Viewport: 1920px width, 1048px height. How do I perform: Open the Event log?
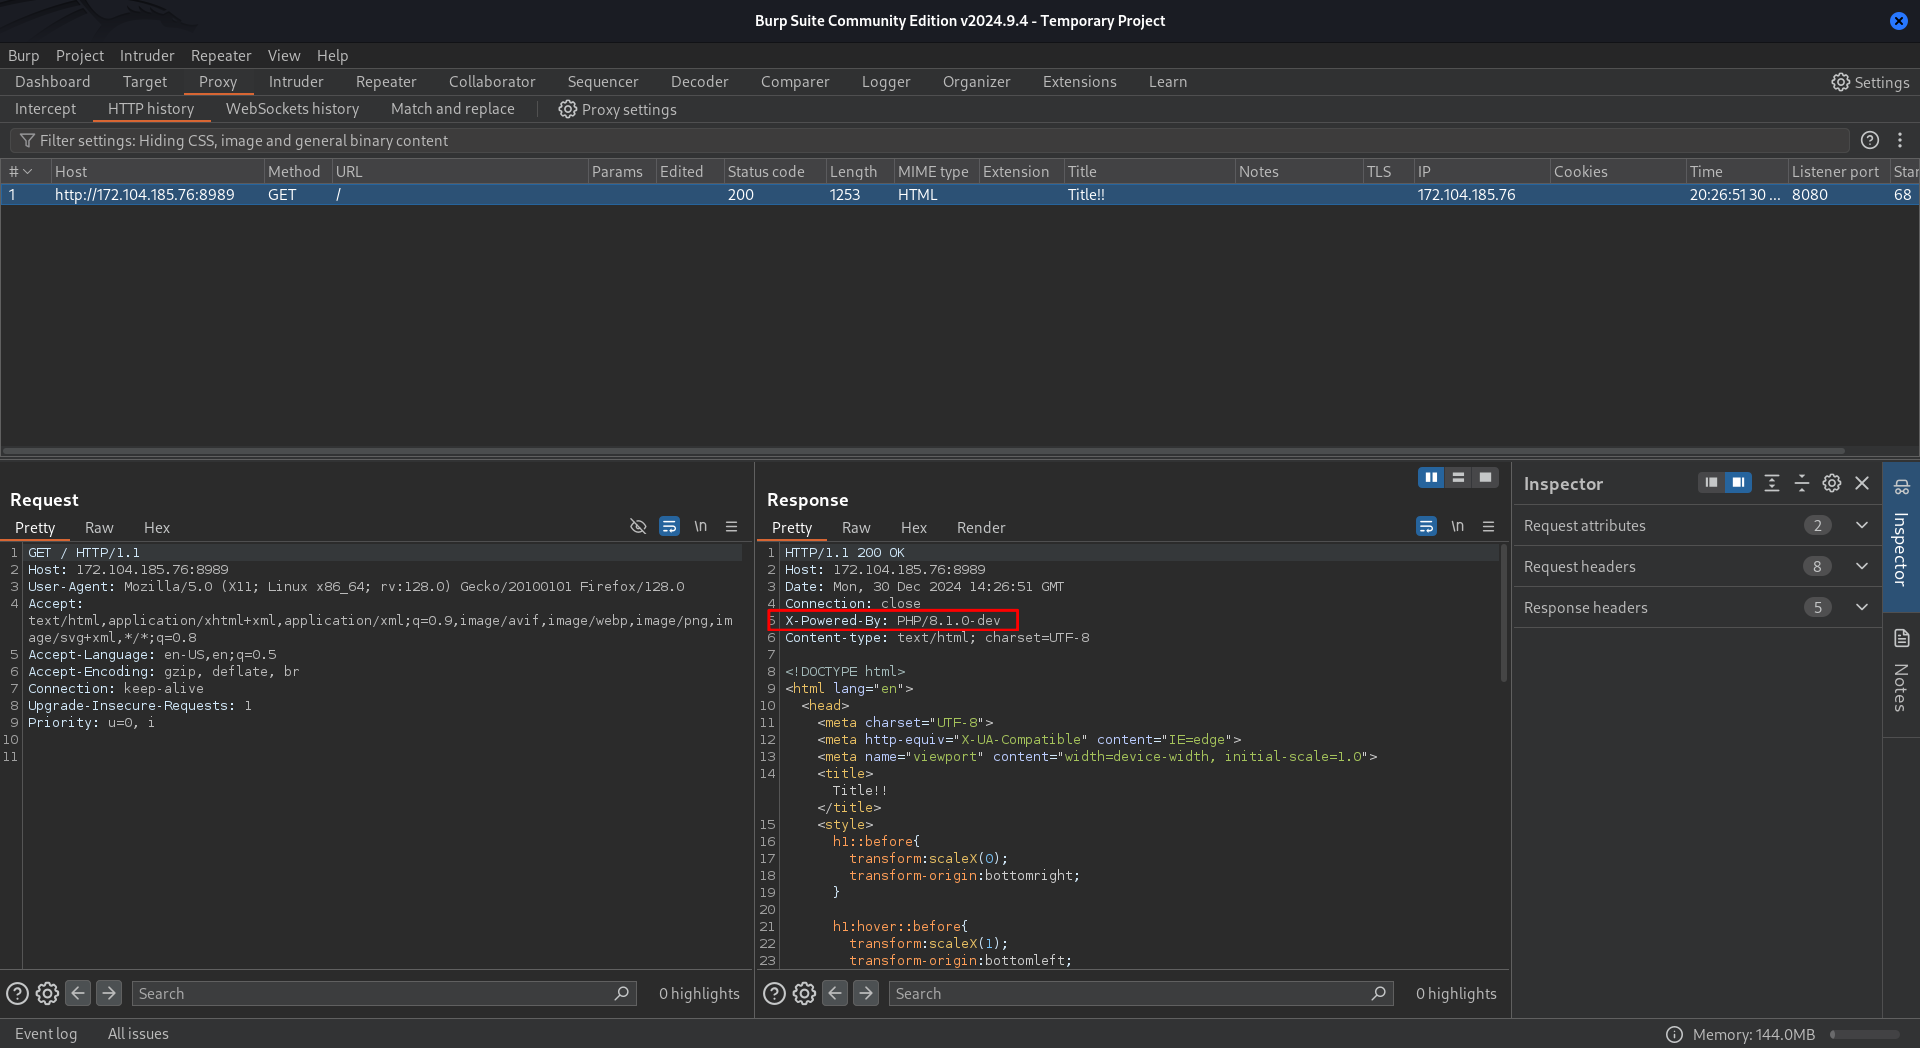46,1034
